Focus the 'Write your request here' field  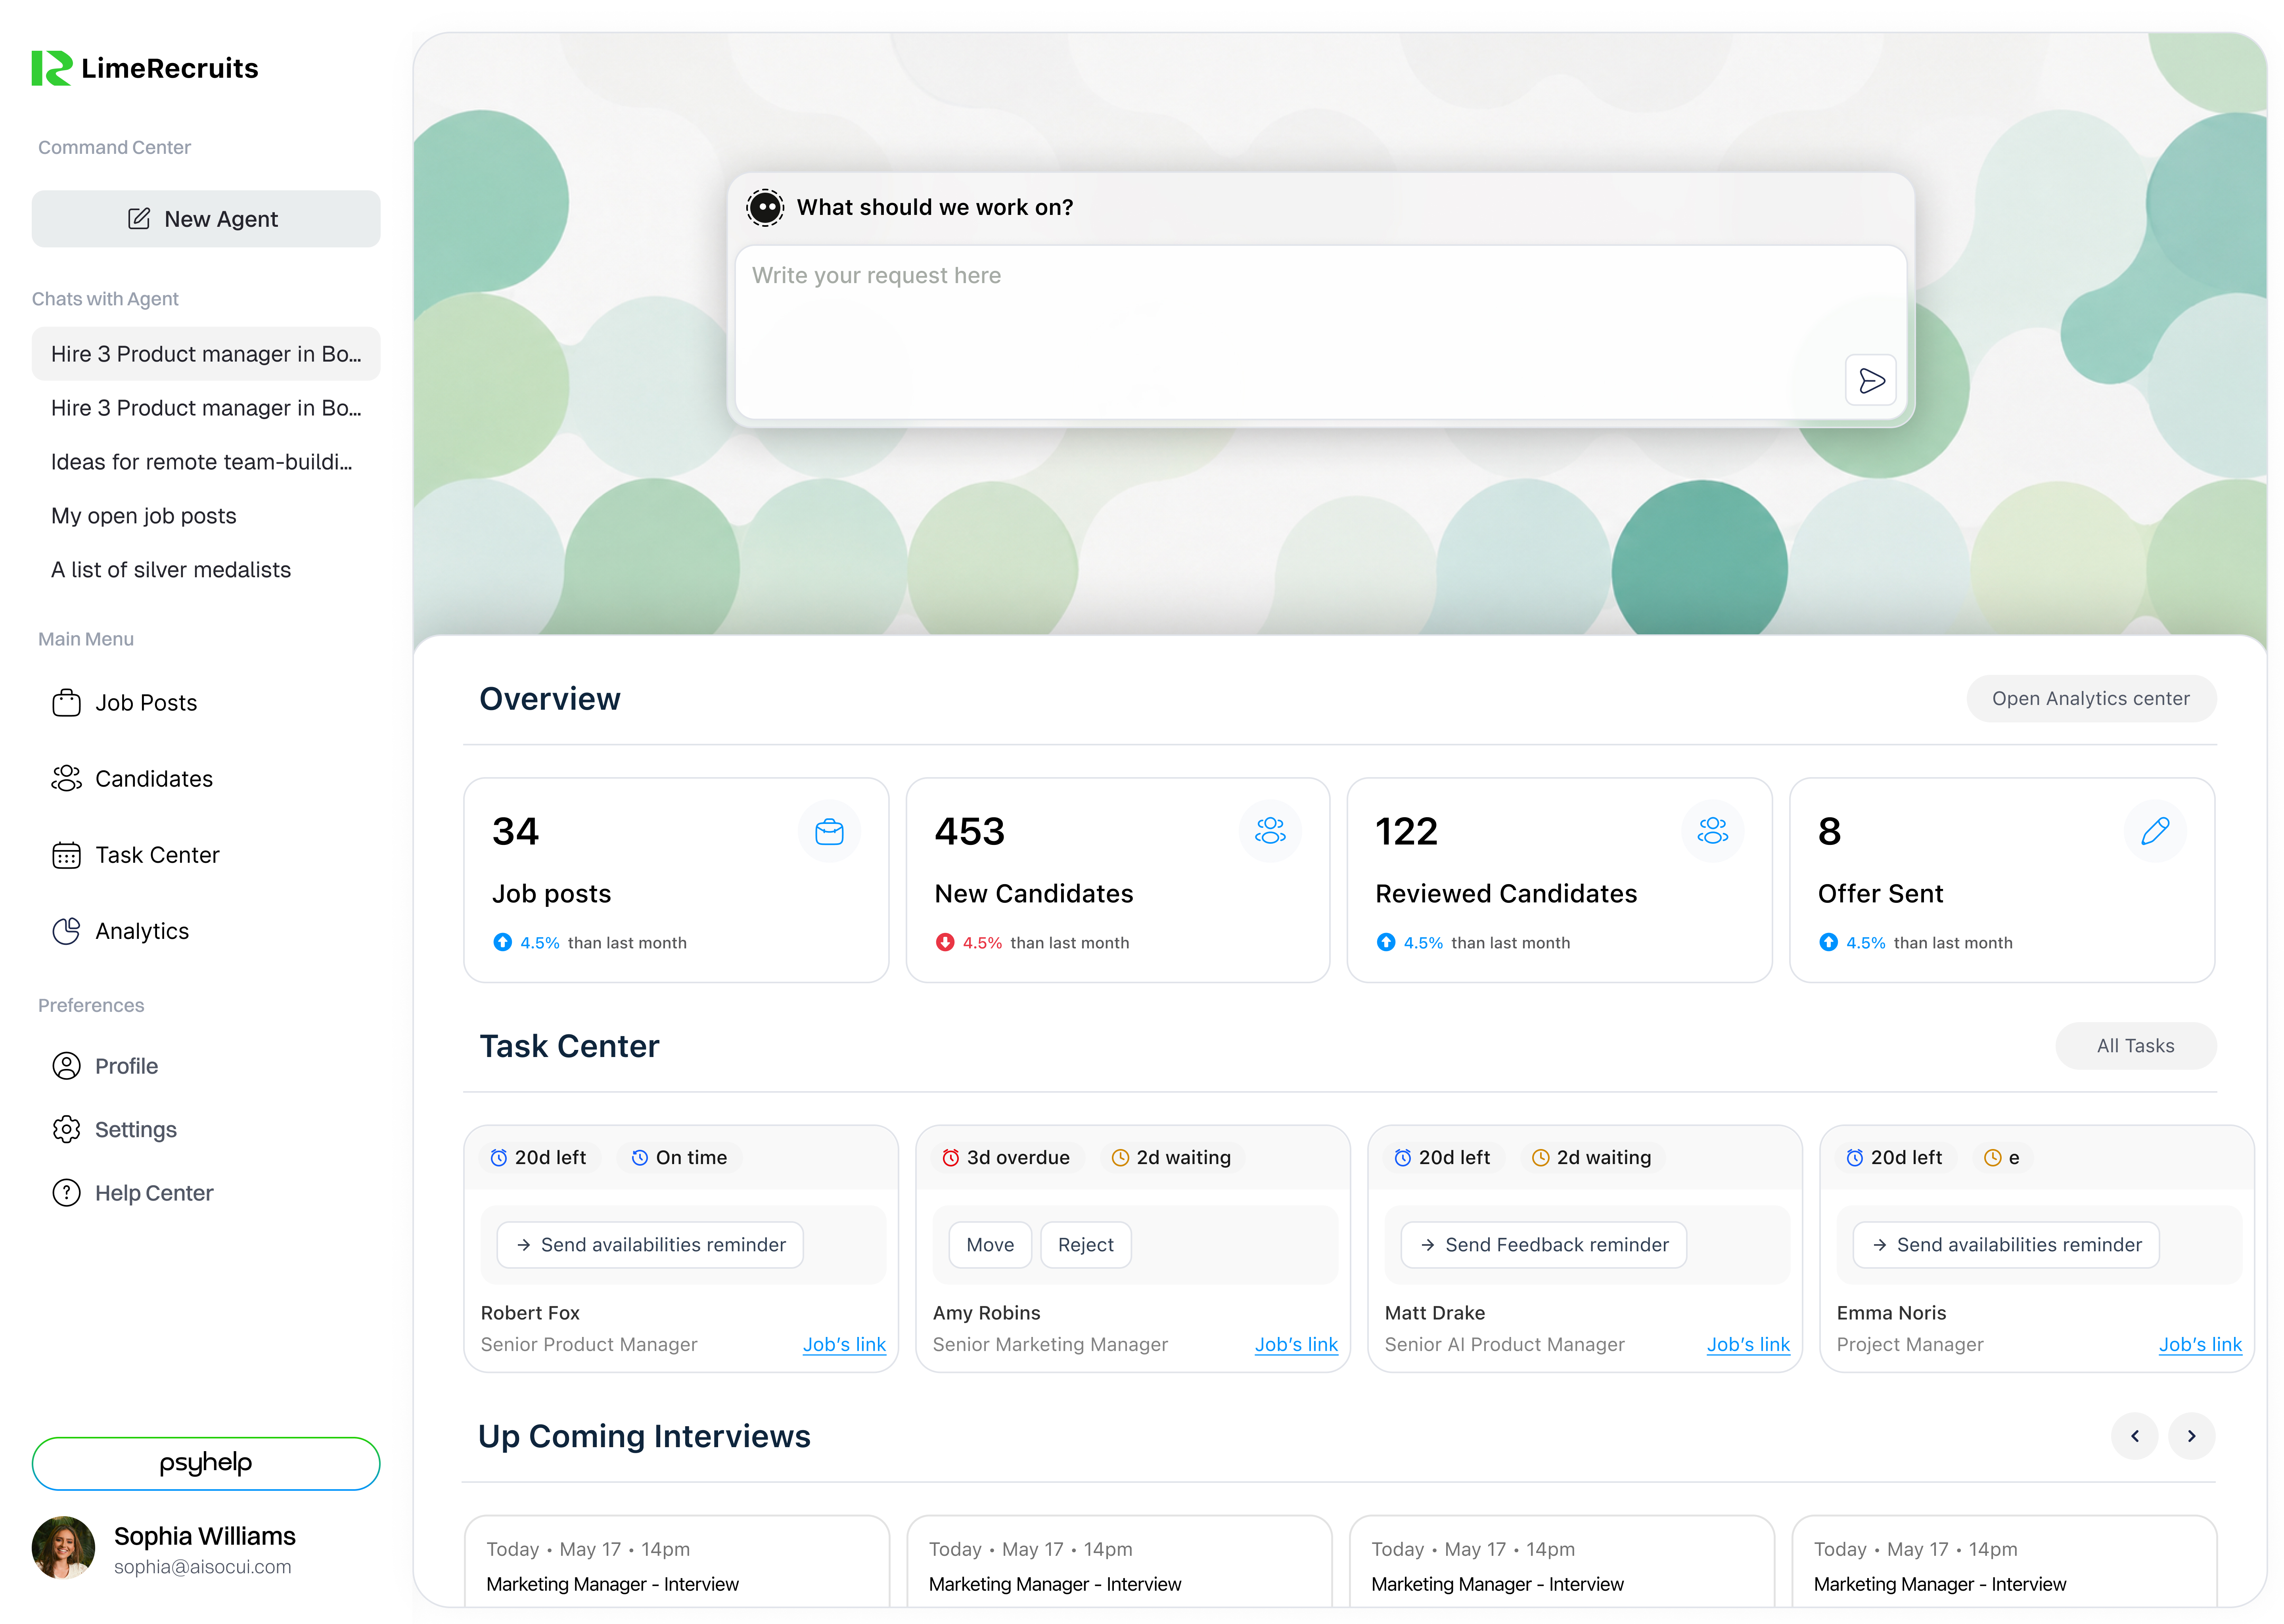click(1320, 332)
